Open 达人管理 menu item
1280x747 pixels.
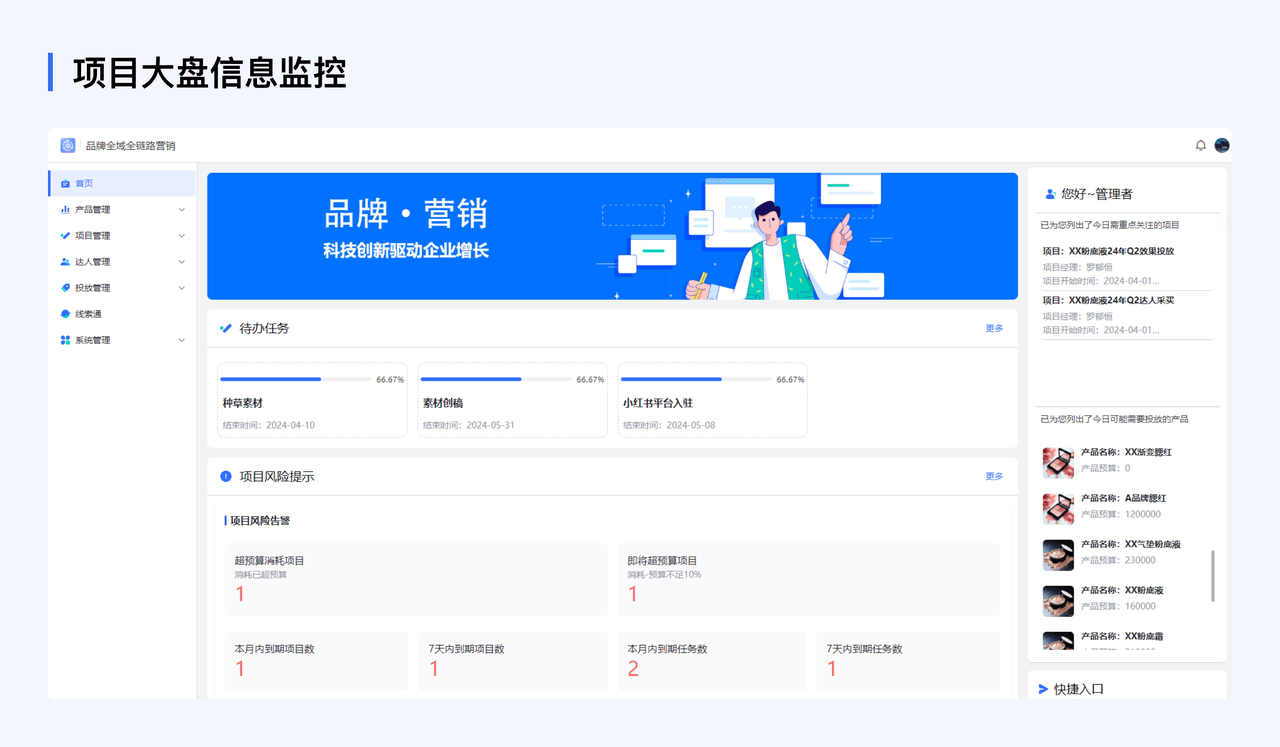[x=122, y=262]
